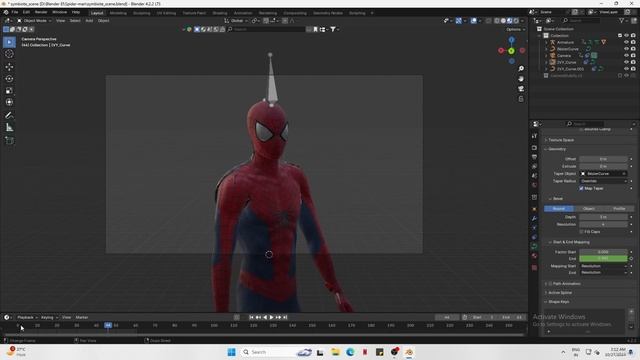
Task: Collapse the Bevel subpanel
Action: click(558, 199)
